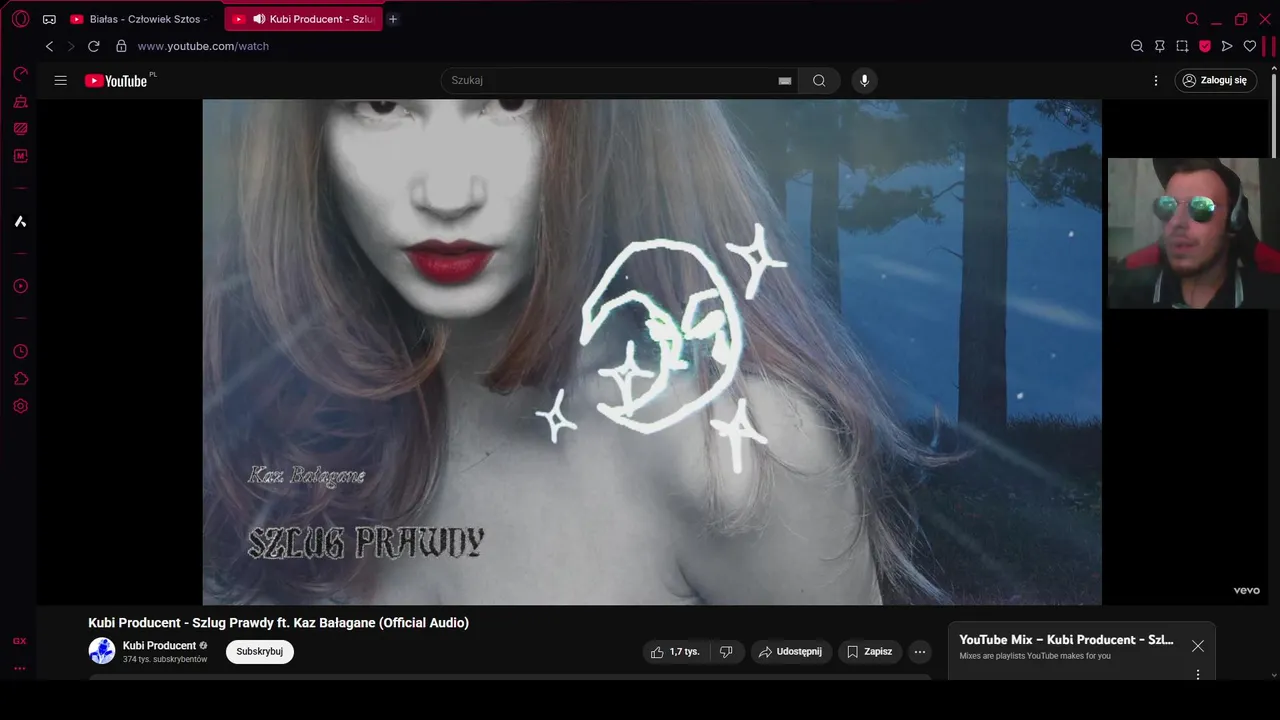The image size is (1280, 720).
Task: Open the striped square sidebar icon
Action: pos(20,129)
